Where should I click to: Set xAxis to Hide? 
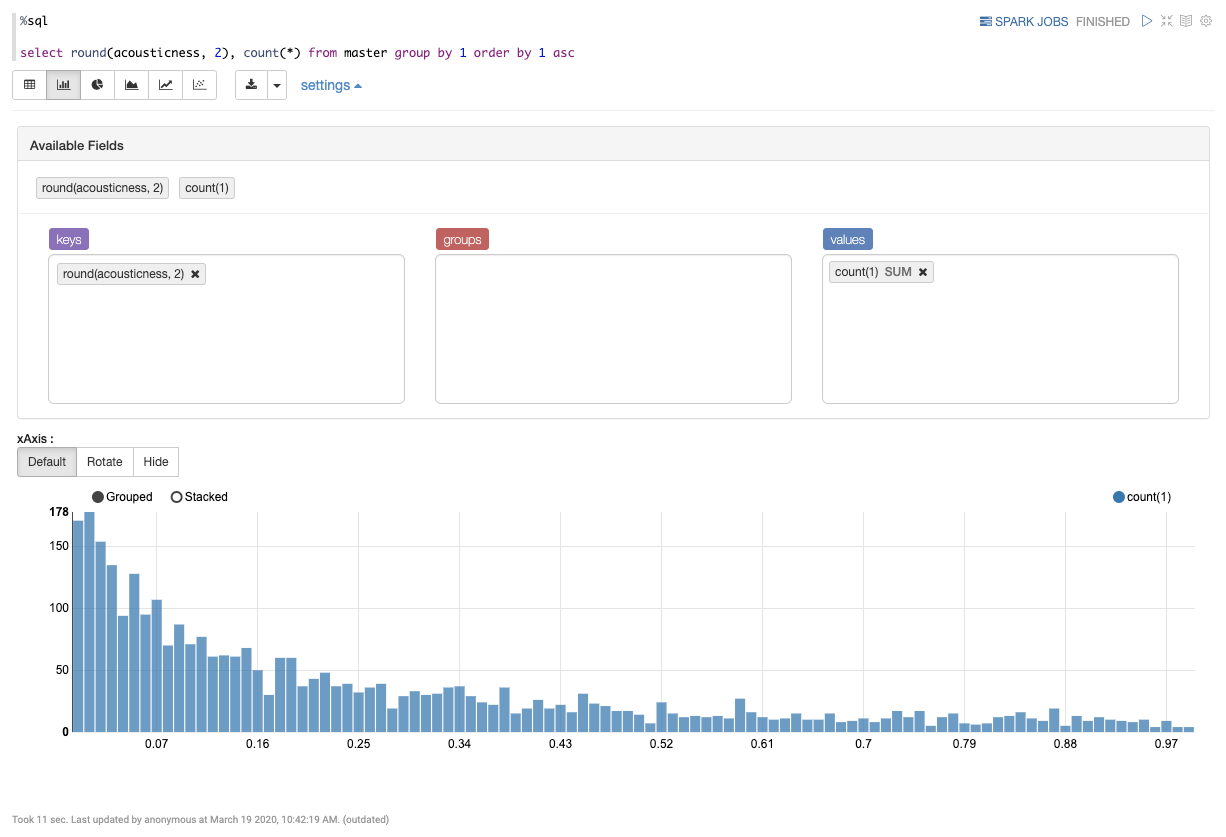[x=156, y=462]
